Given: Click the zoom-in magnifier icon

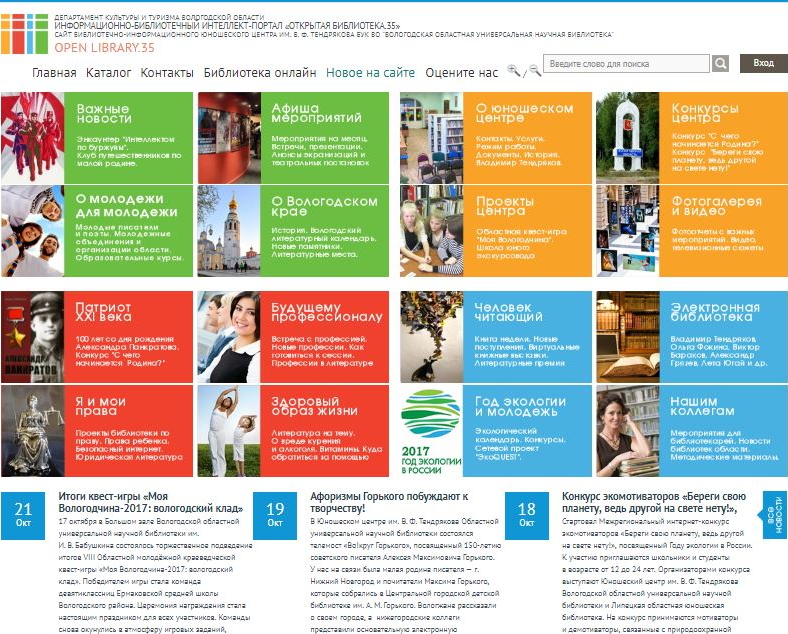Looking at the screenshot, I should tap(514, 70).
